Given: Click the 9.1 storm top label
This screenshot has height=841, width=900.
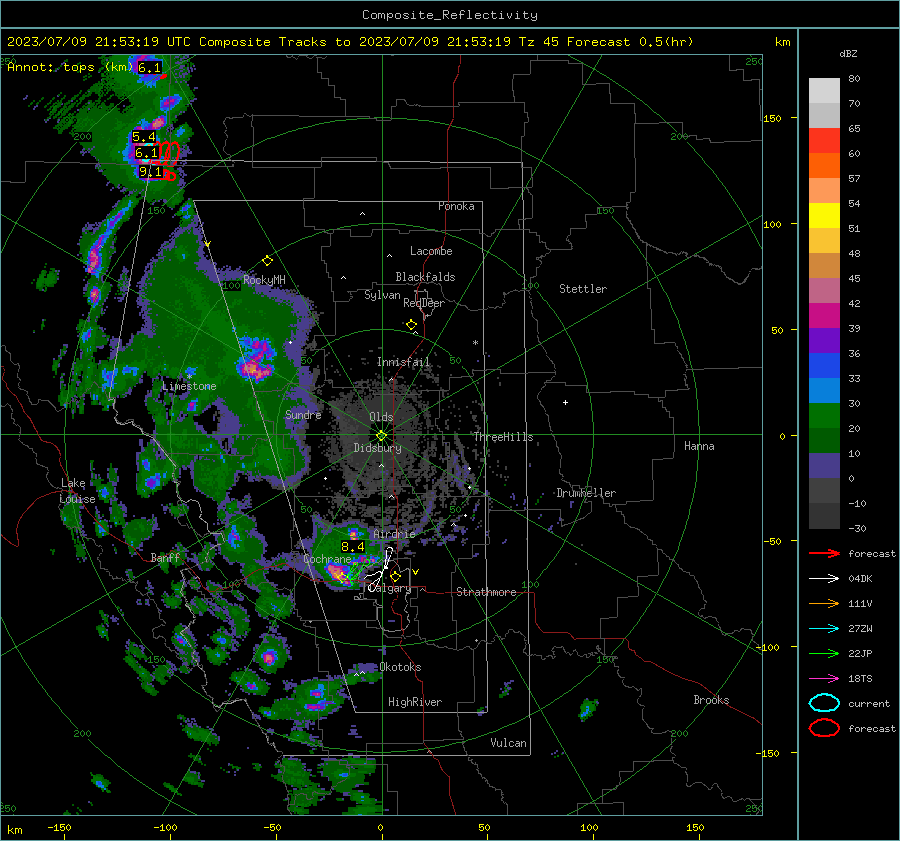Looking at the screenshot, I should click(x=150, y=172).
